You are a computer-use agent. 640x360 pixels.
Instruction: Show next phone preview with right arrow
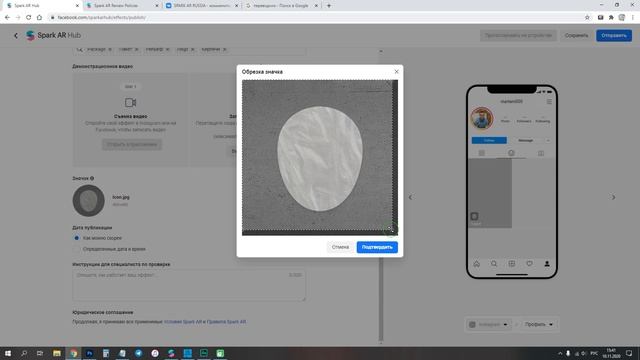(x=613, y=197)
